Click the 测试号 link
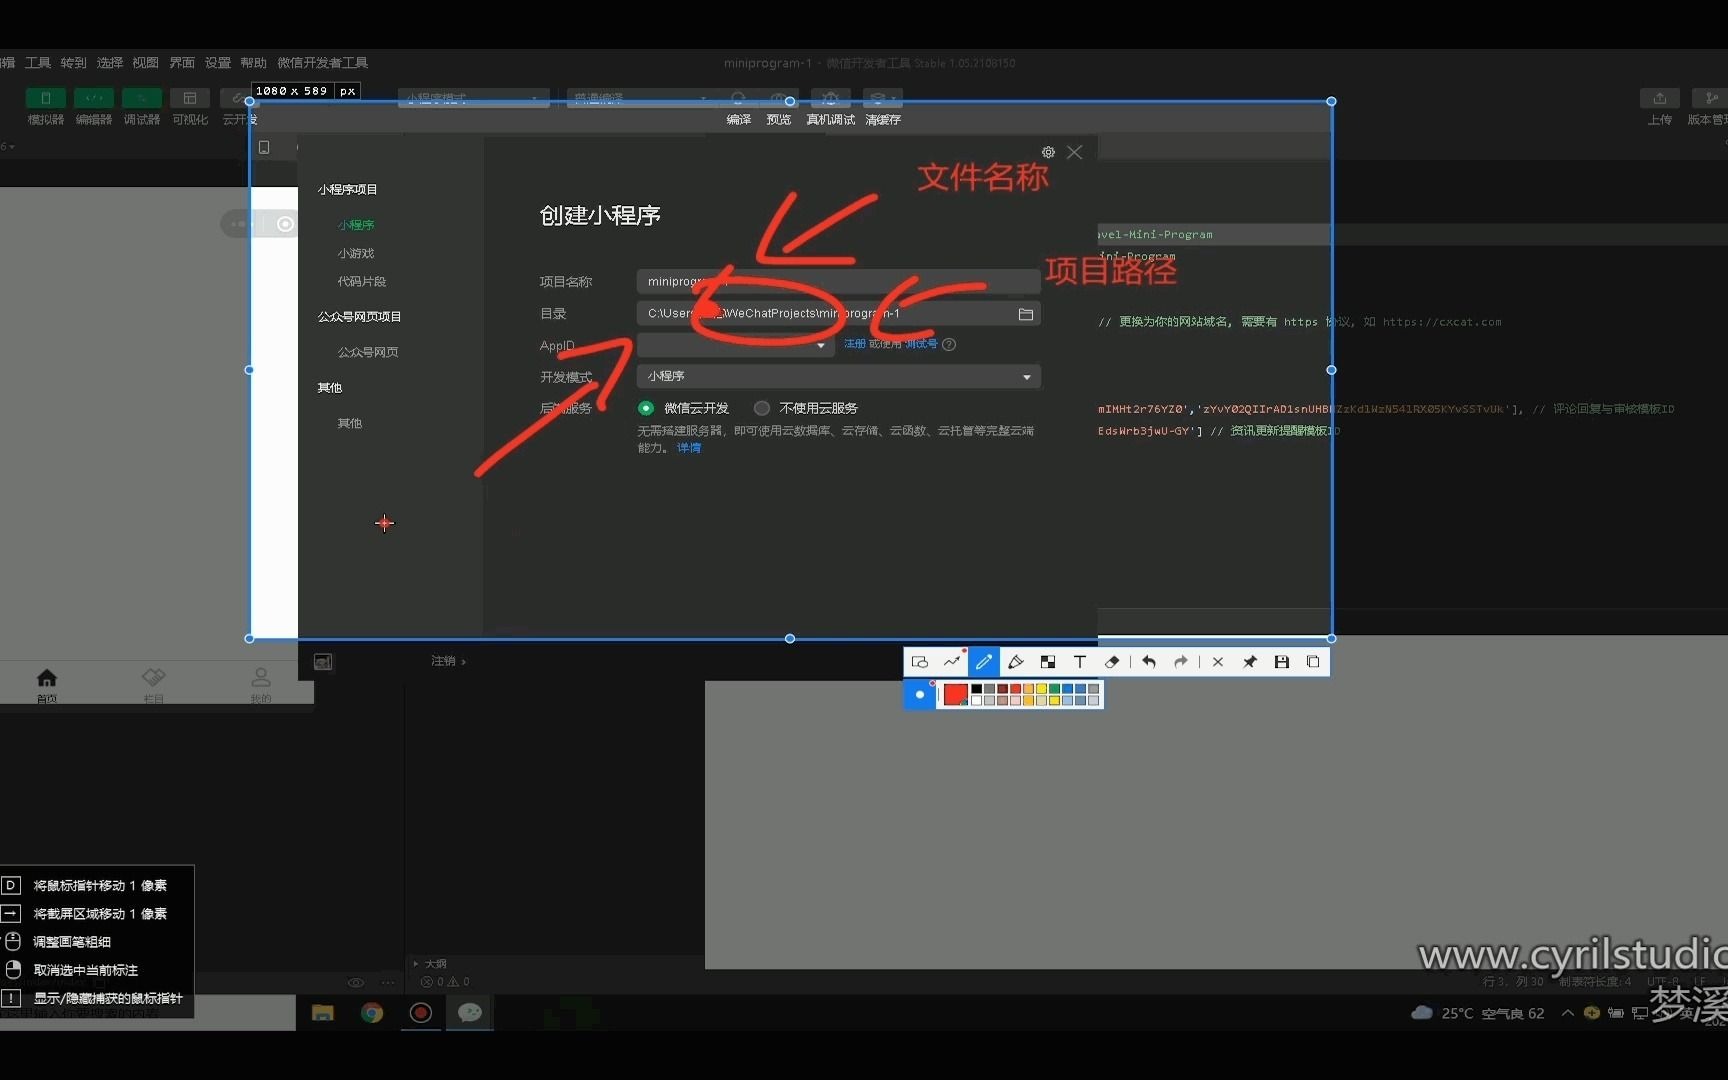1728x1080 pixels. pyautogui.click(x=921, y=344)
